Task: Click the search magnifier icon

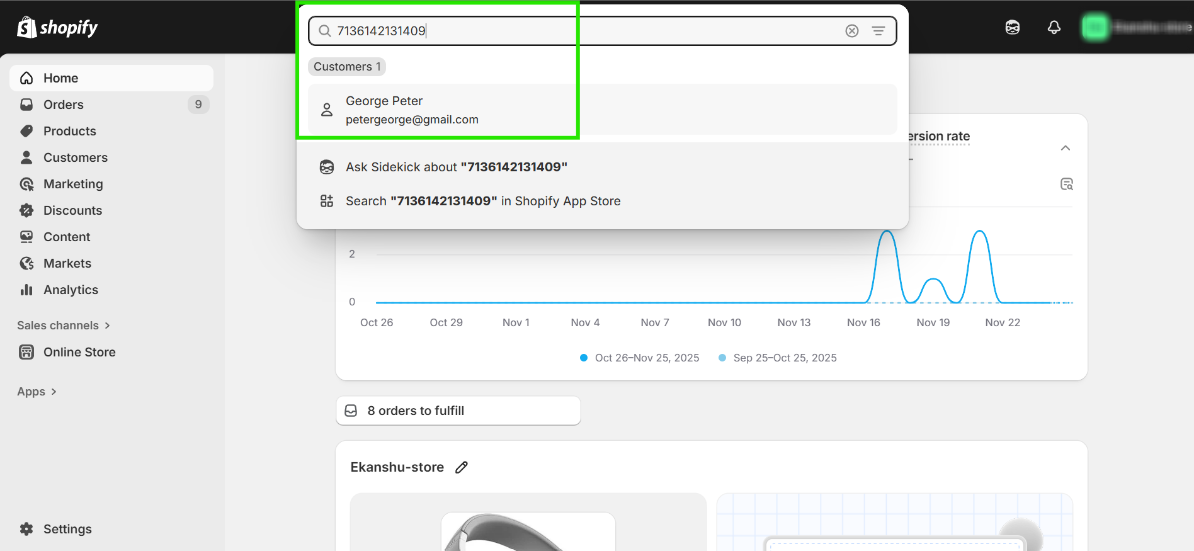Action: 324,30
